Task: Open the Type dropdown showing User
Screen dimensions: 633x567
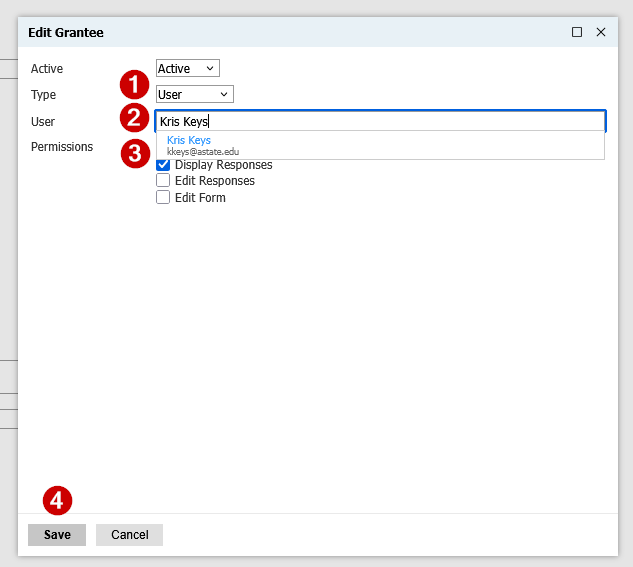Action: point(195,94)
